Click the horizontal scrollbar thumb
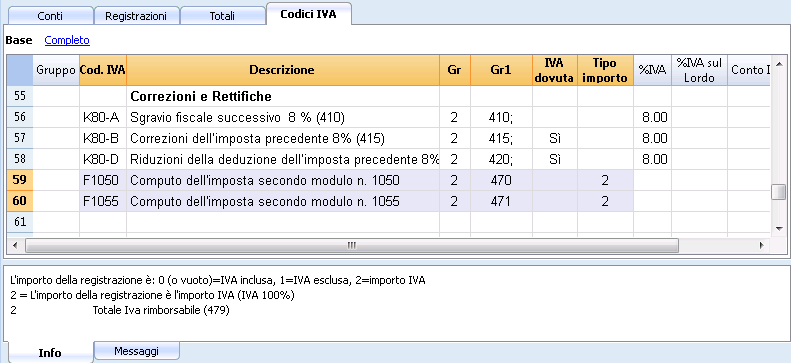Image resolution: width=791 pixels, height=363 pixels. (352, 246)
